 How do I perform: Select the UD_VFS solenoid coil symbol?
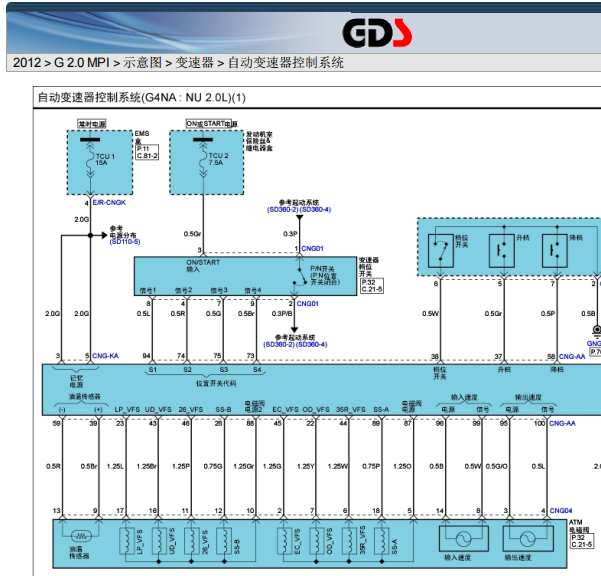pyautogui.click(x=159, y=541)
